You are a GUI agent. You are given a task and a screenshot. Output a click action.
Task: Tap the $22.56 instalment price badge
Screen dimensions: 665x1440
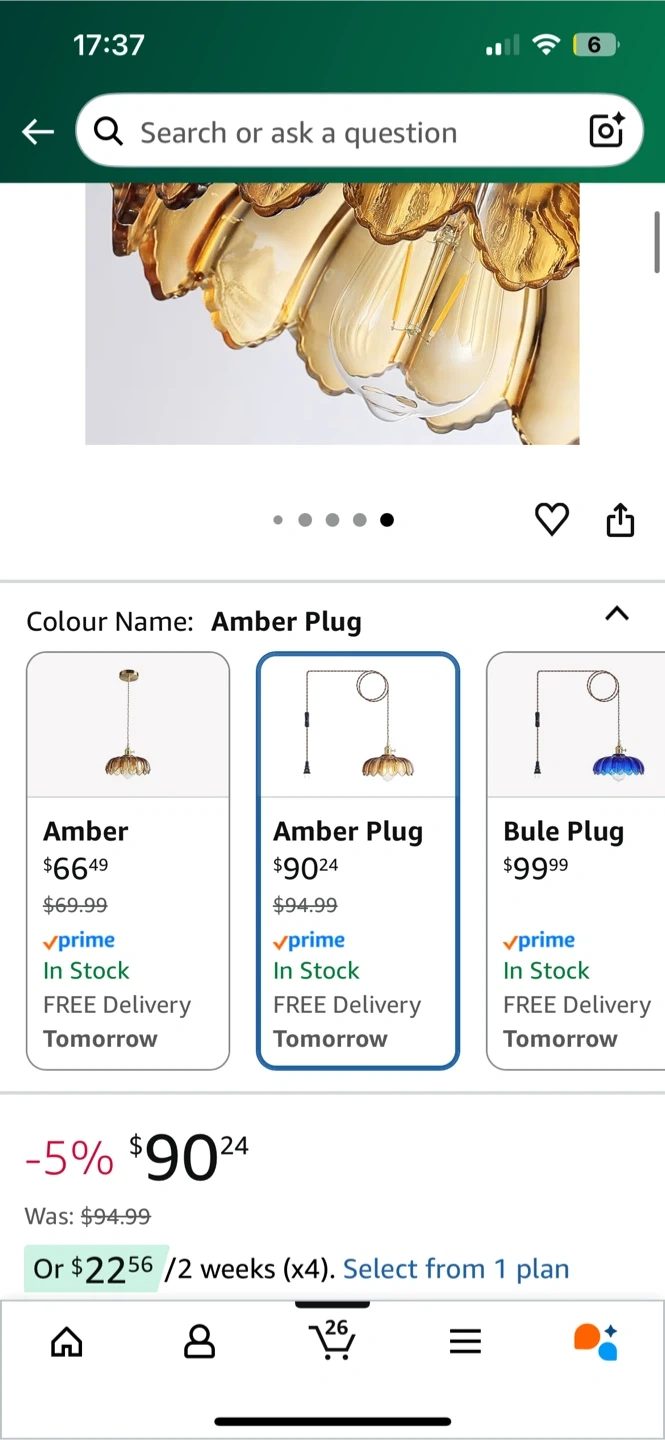coord(91,1269)
